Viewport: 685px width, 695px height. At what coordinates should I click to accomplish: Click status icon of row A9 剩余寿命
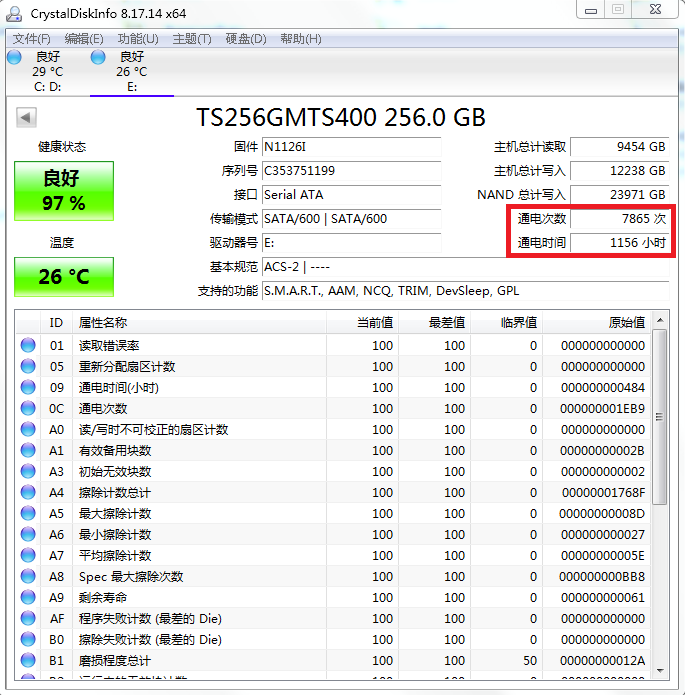pos(28,597)
